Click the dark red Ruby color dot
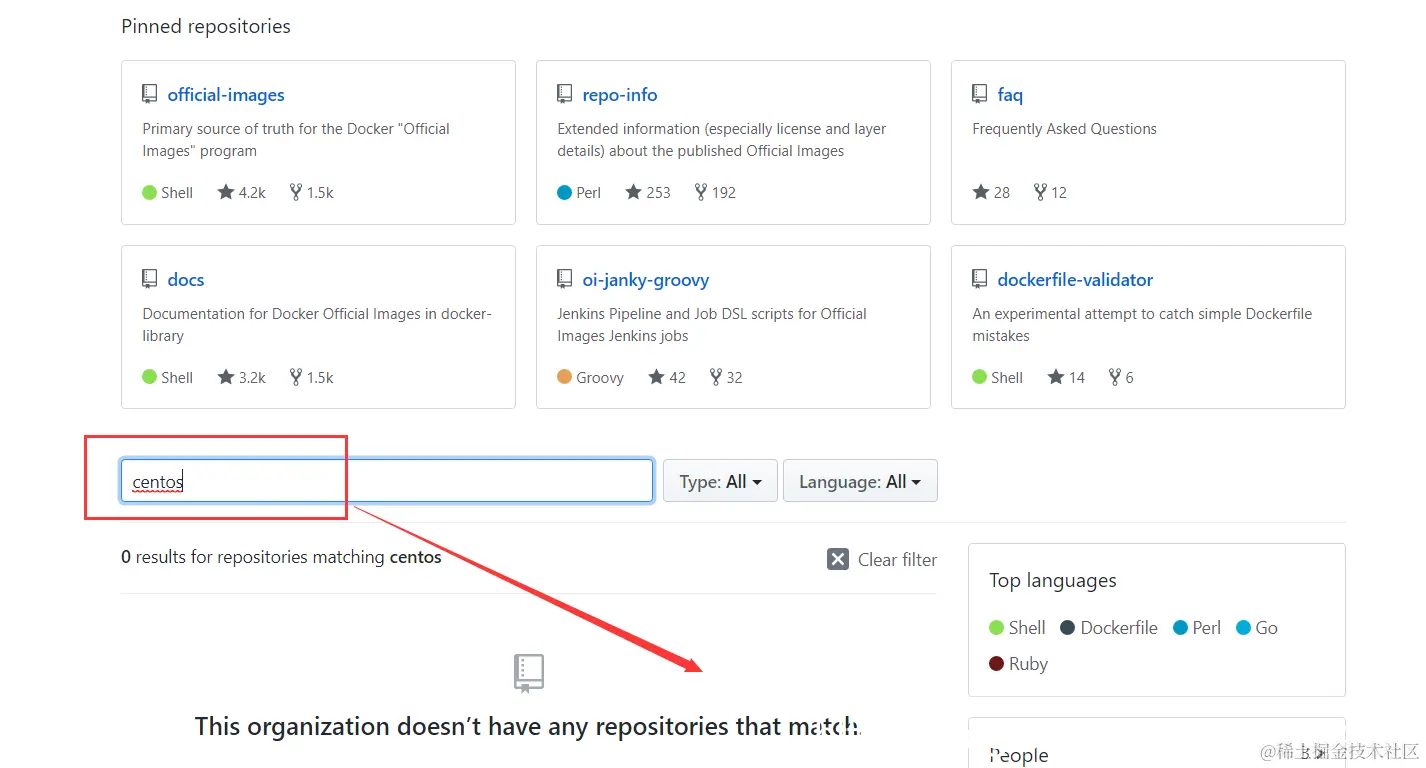The image size is (1426, 768). click(x=996, y=664)
